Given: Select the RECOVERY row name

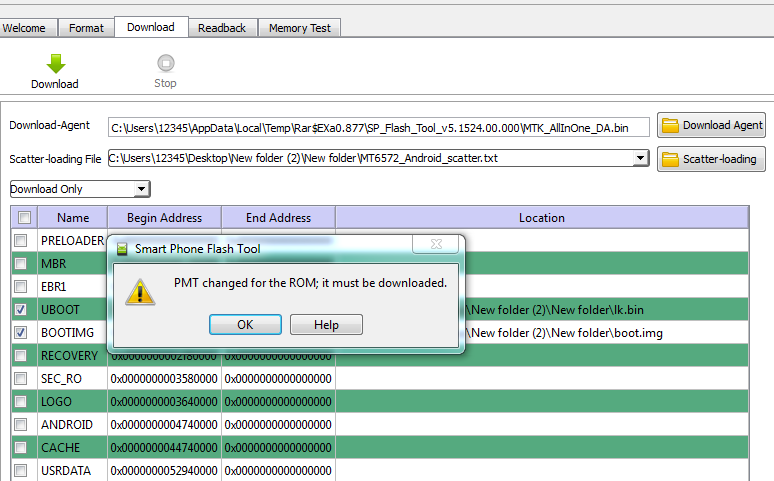Looking at the screenshot, I should point(70,356).
